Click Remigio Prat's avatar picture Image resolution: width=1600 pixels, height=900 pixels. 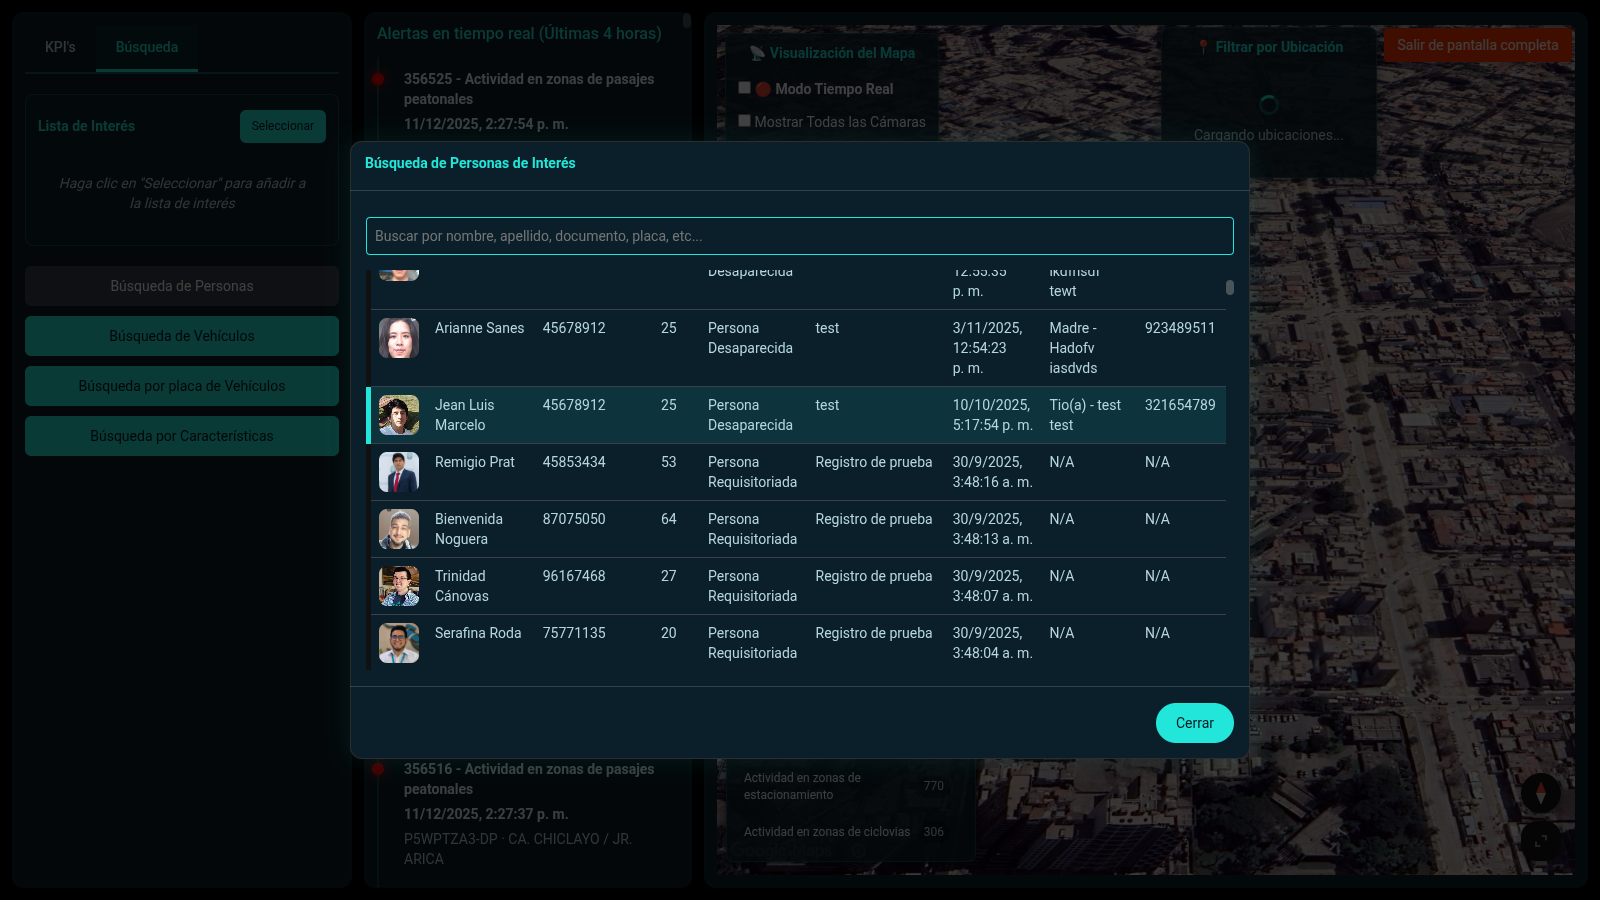(x=398, y=472)
